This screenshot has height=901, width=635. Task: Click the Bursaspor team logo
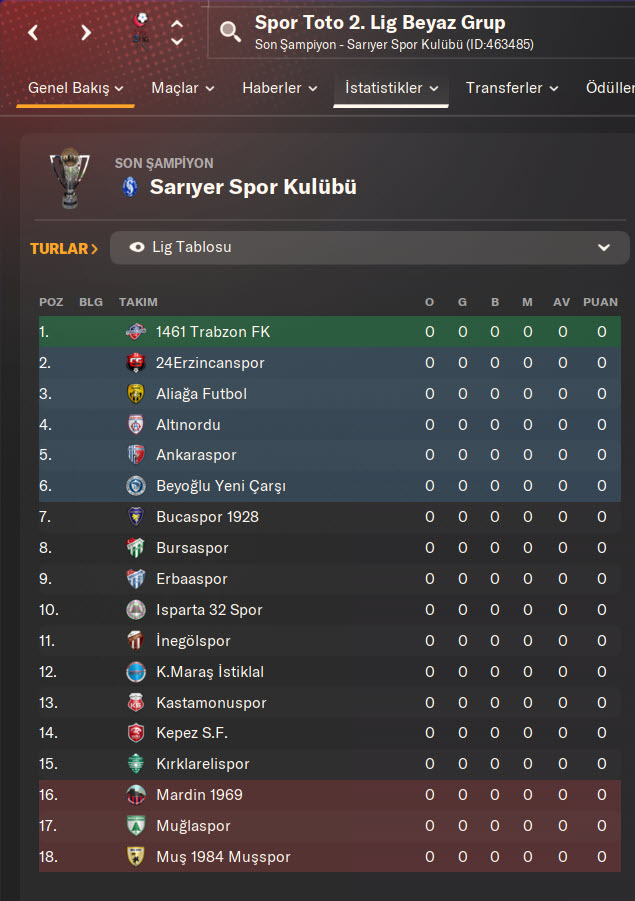(136, 549)
